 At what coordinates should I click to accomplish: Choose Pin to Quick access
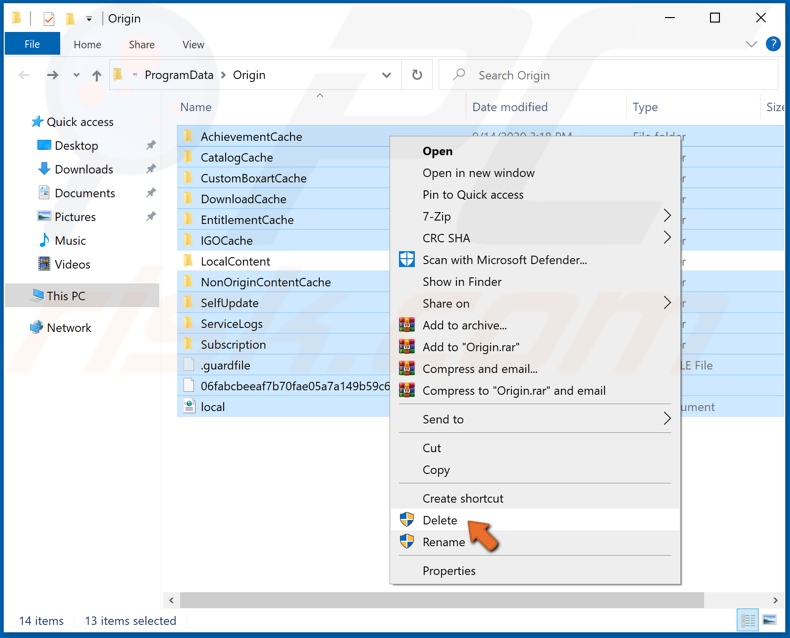coord(535,195)
